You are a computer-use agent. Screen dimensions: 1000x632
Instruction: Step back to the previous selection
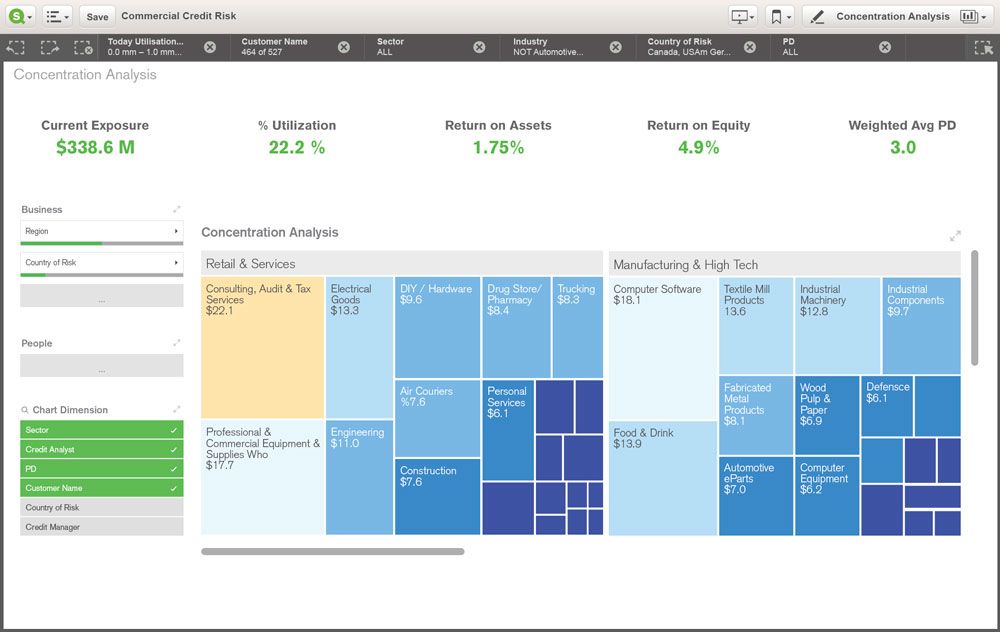[14, 47]
